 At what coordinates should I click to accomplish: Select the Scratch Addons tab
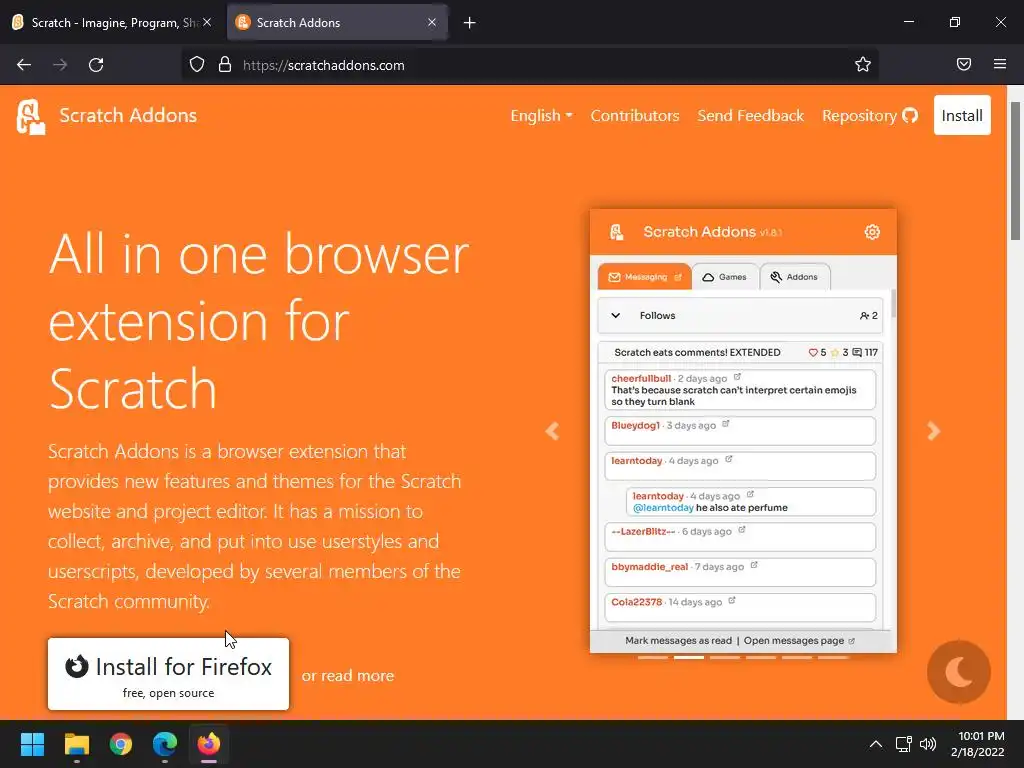pyautogui.click(x=338, y=22)
